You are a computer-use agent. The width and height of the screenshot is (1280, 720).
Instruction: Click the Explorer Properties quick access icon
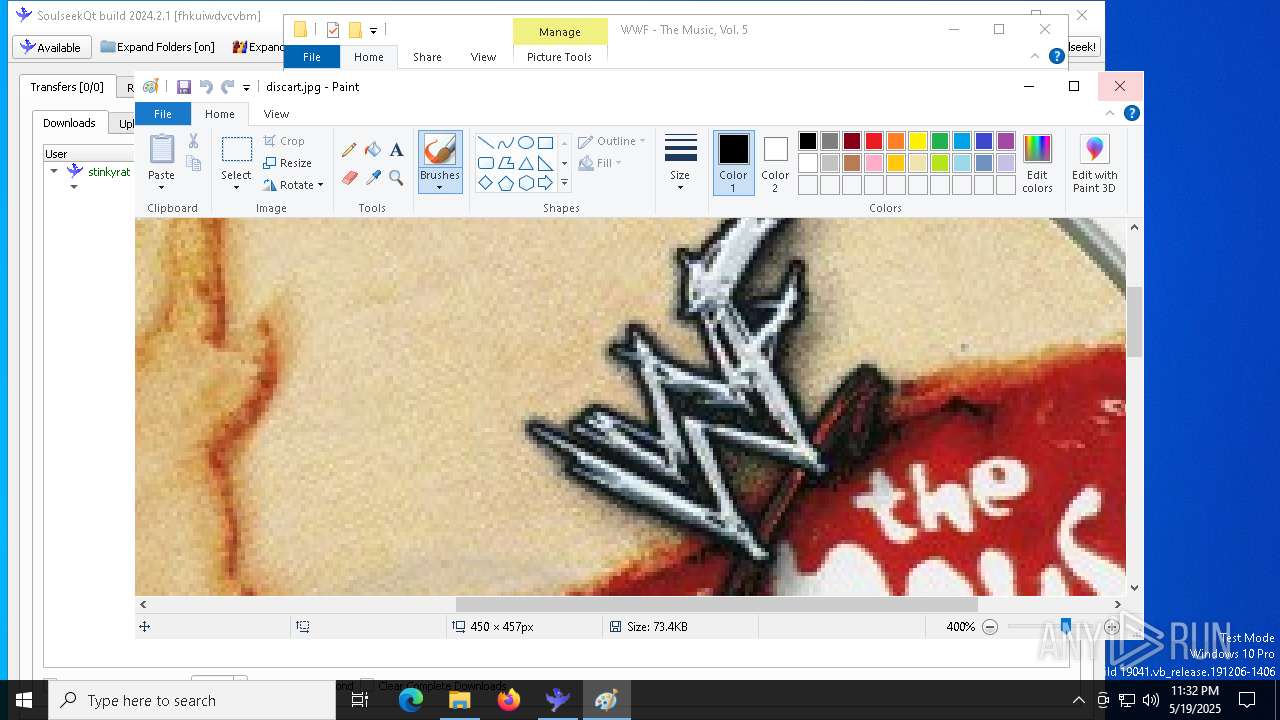tap(333, 30)
